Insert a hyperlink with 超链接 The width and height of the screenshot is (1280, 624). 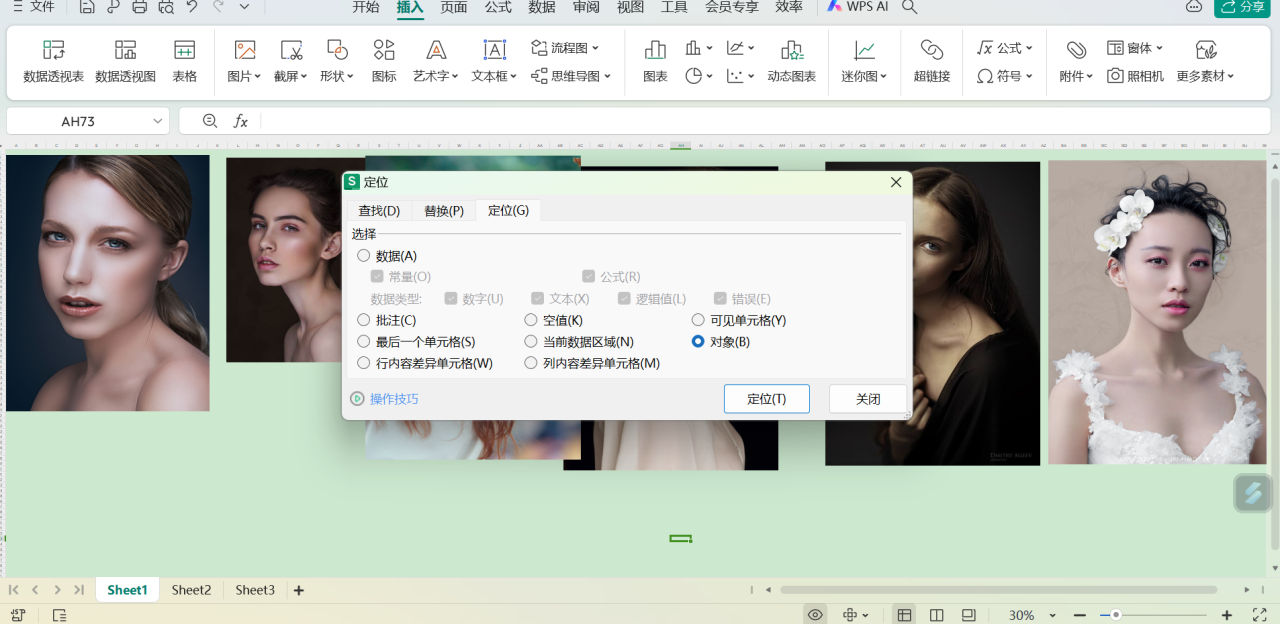click(x=932, y=61)
